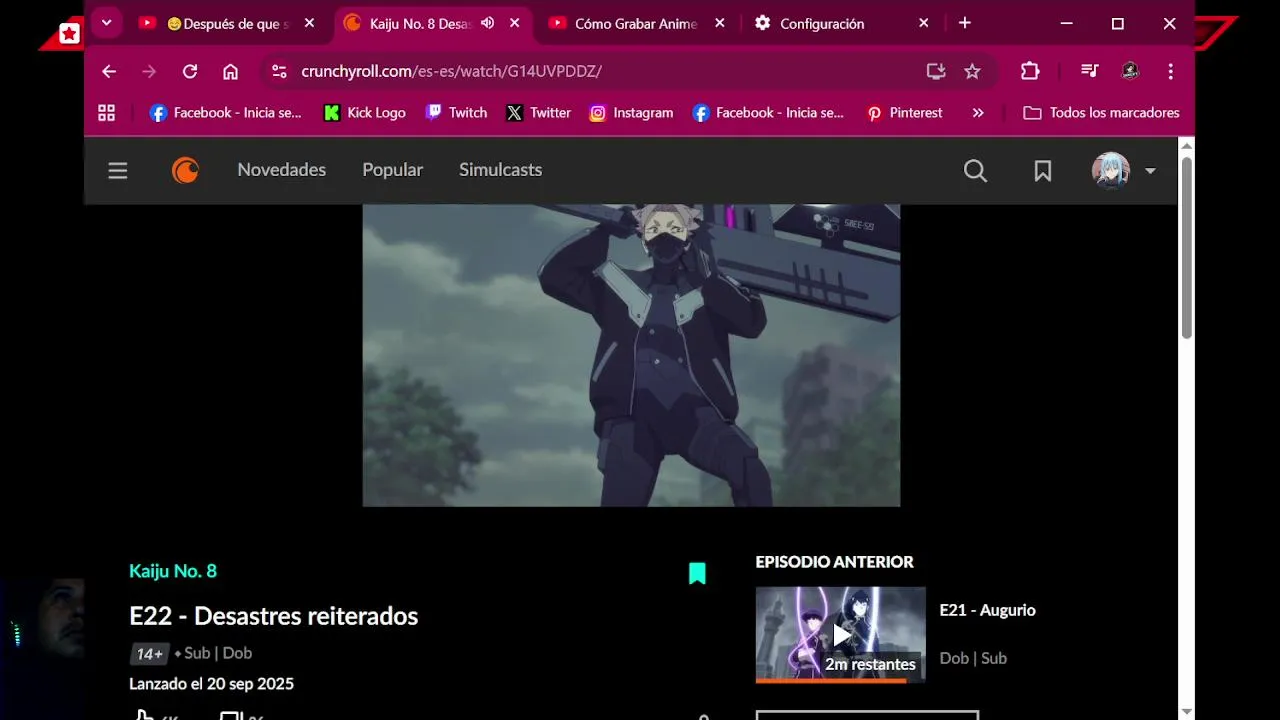Click the page vertical scrollbar thumb
The image size is (1280, 720).
1187,247
